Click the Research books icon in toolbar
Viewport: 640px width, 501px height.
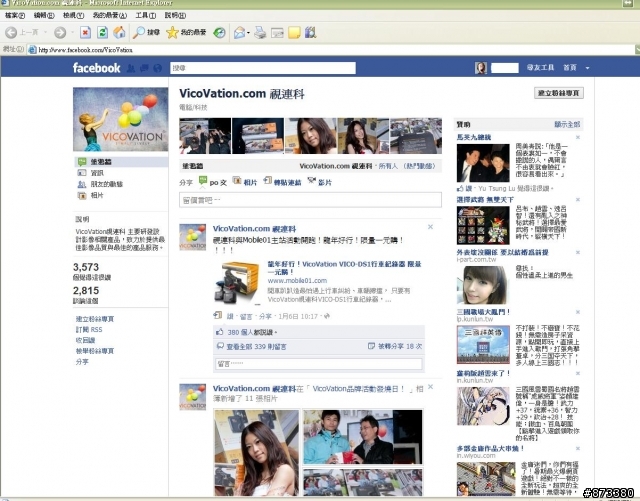pyautogui.click(x=311, y=33)
